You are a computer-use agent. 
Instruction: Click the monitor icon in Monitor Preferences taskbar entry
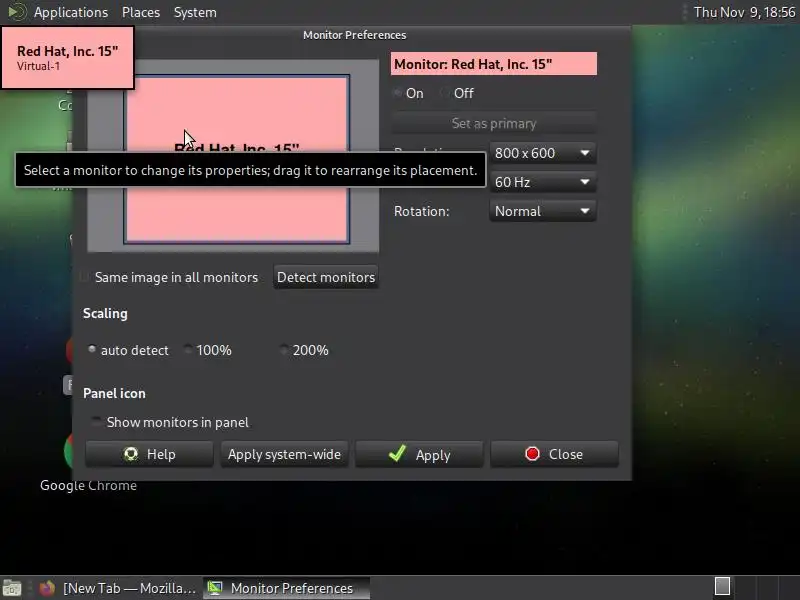(x=215, y=588)
